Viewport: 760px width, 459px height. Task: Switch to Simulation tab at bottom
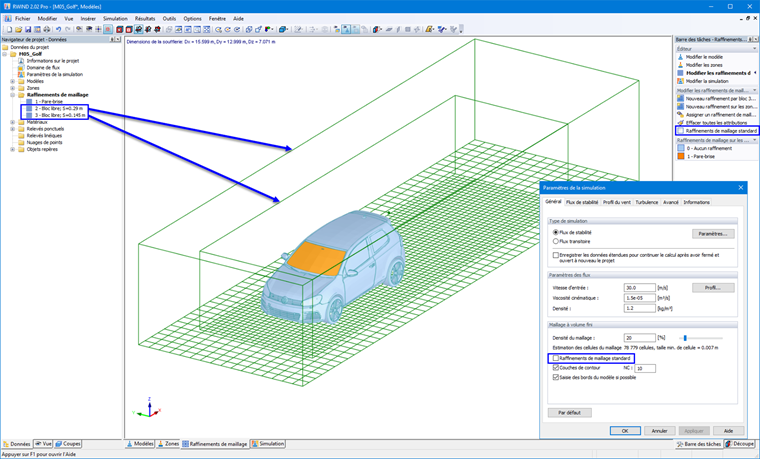268,443
